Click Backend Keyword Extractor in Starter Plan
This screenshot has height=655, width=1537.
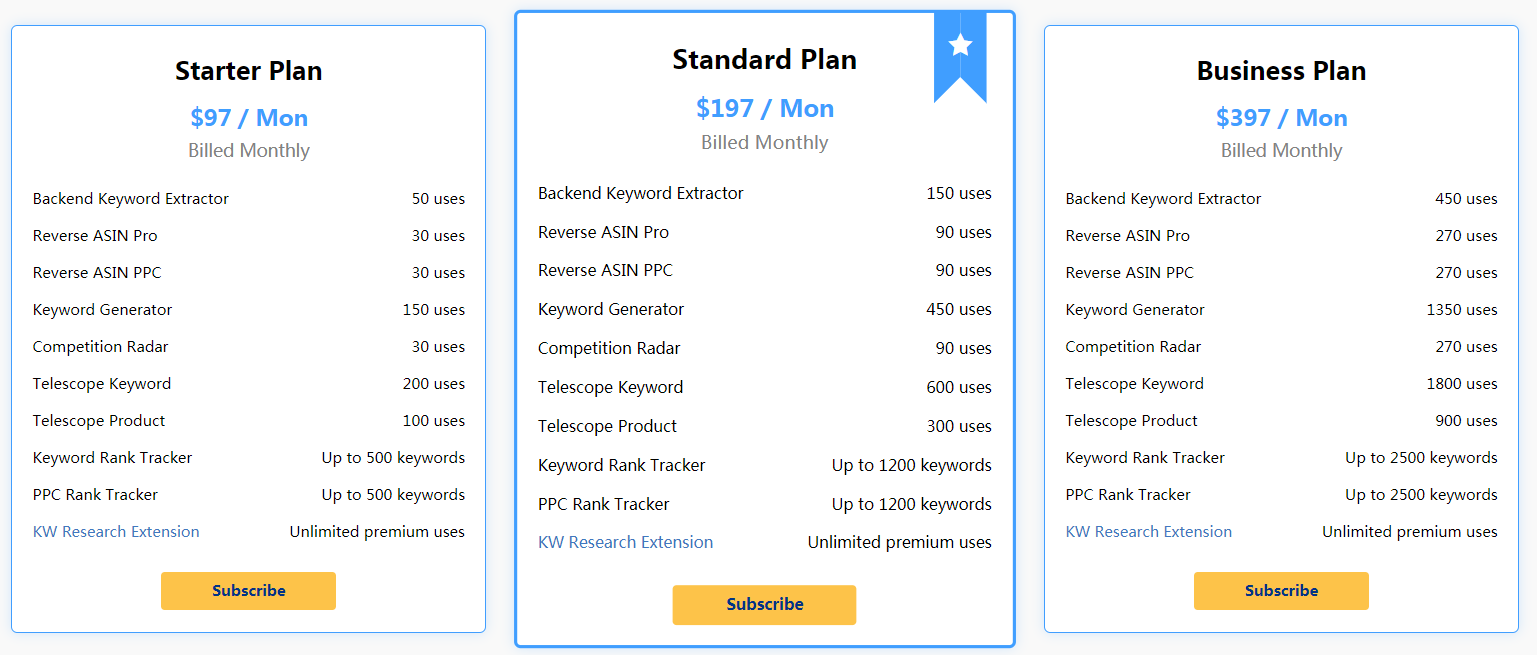131,199
